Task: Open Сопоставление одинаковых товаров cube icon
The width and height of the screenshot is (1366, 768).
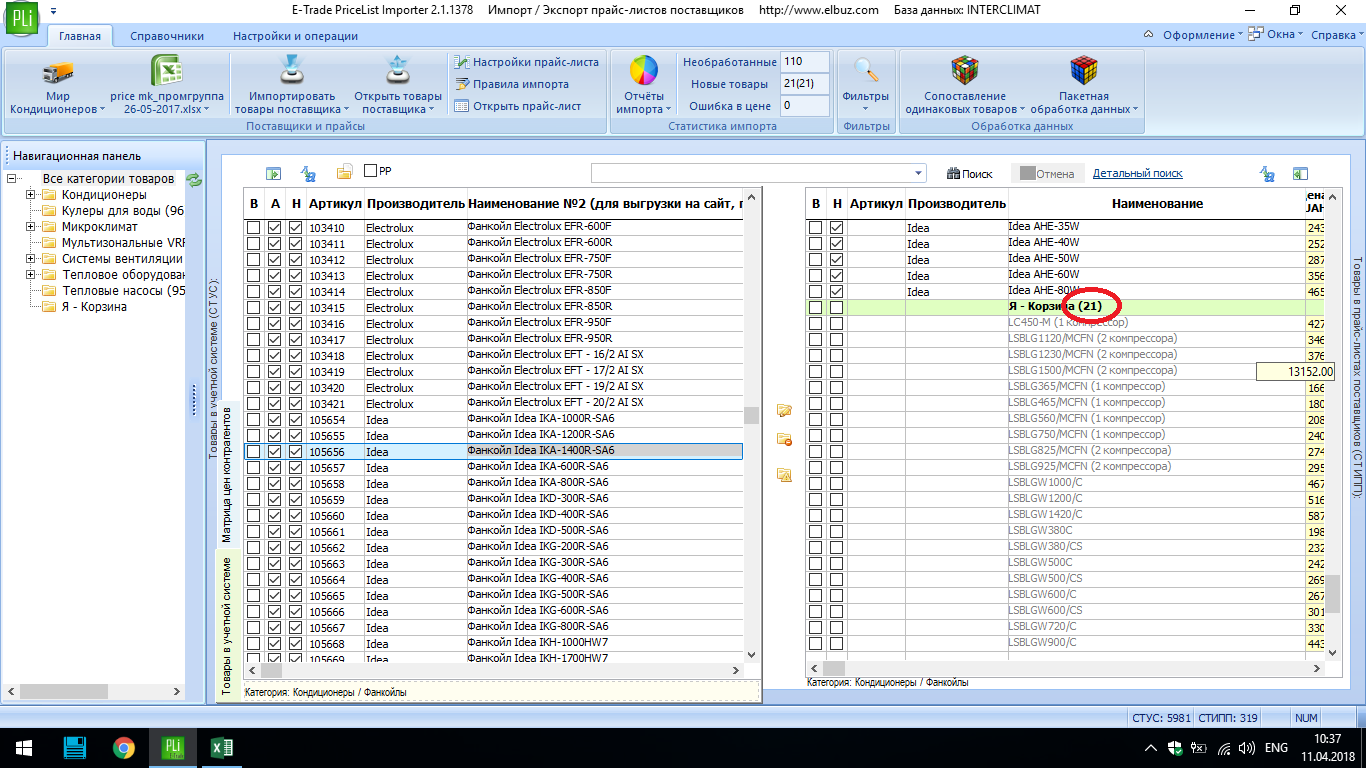Action: (964, 71)
